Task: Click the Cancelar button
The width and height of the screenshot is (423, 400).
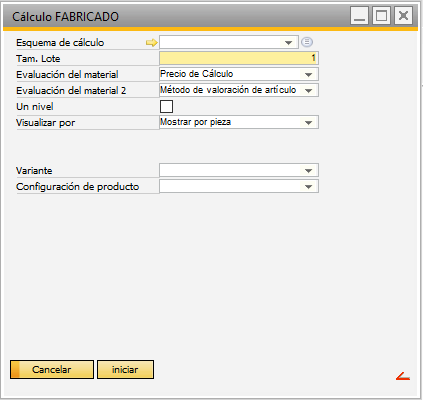Action: (x=52, y=369)
